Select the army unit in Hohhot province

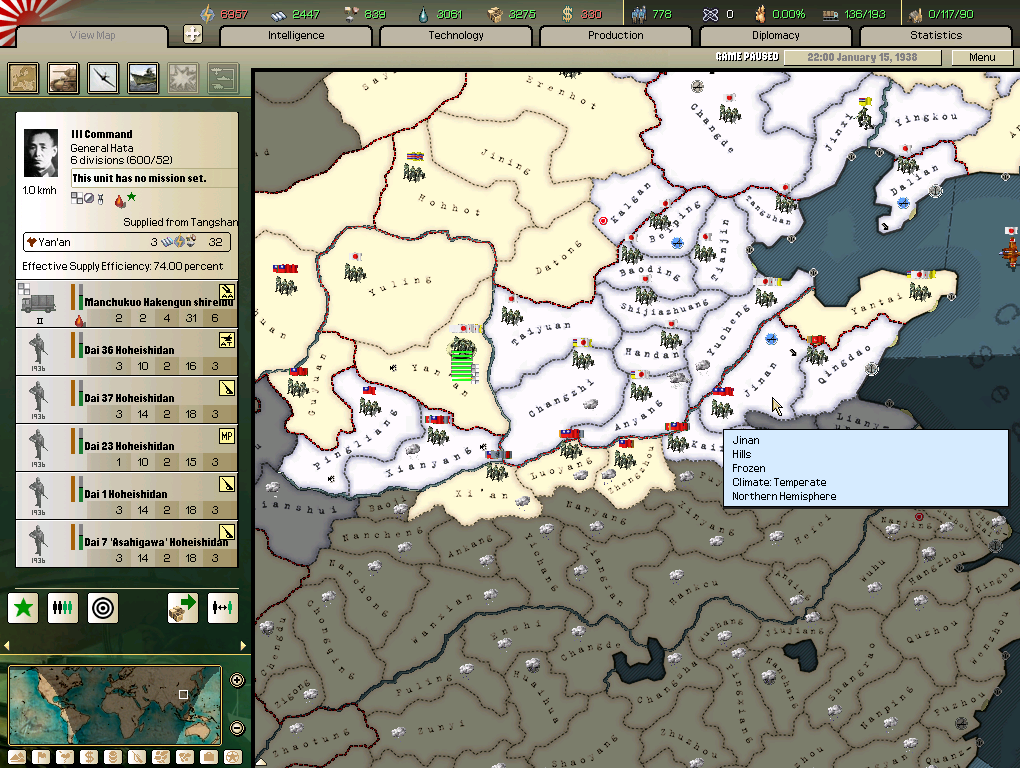tap(414, 172)
